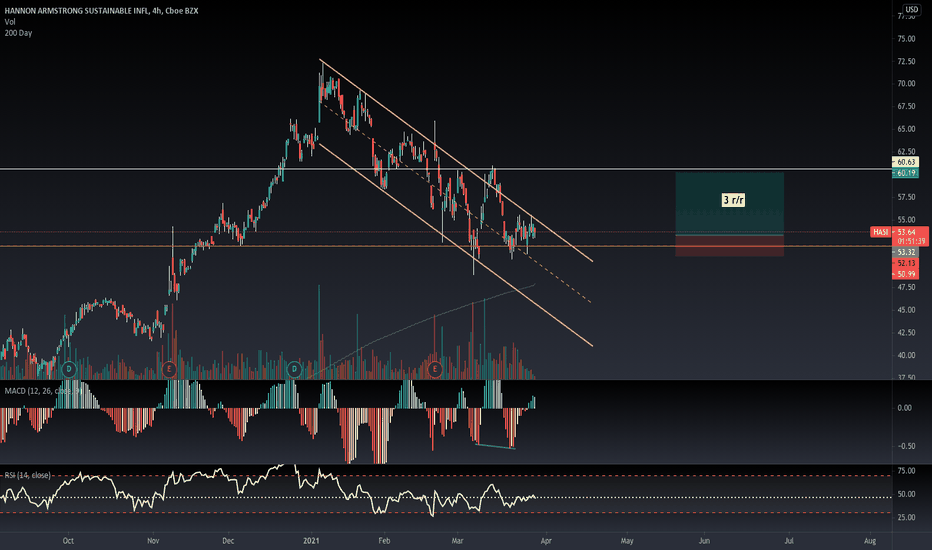Click the Feb date on time axis
932x550 pixels.
coord(384,540)
